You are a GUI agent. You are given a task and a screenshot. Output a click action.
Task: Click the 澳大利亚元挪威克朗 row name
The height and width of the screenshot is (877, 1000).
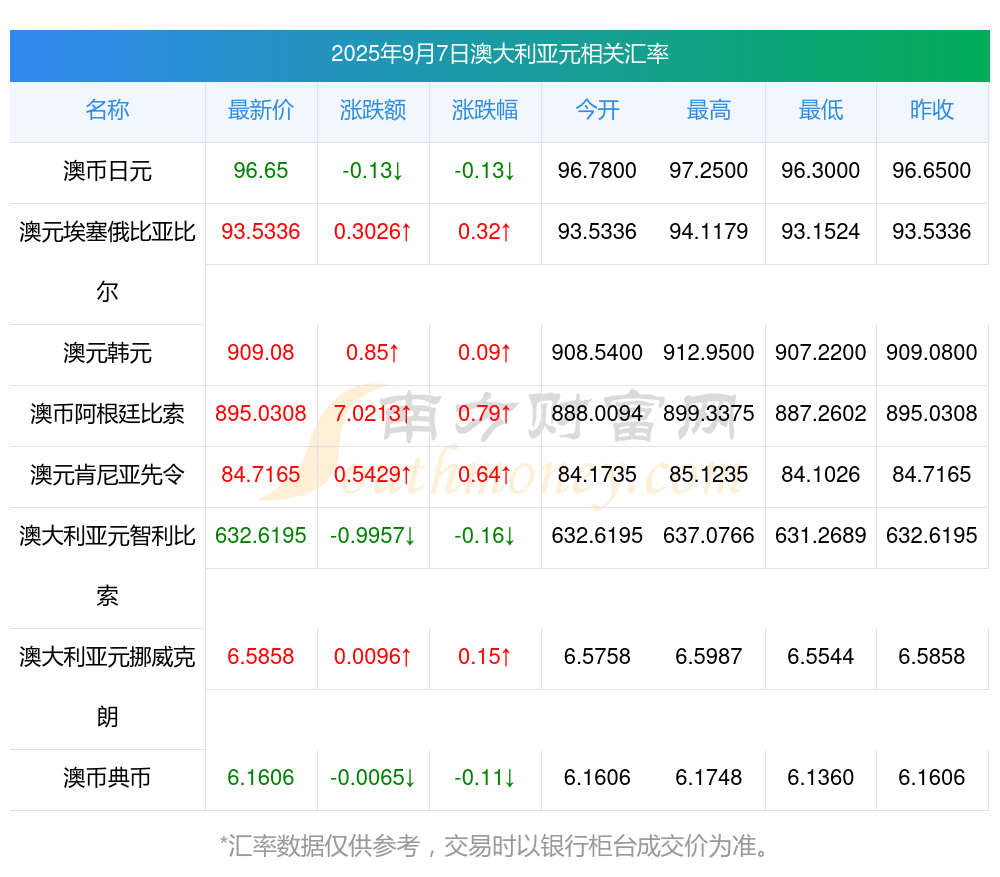point(107,687)
